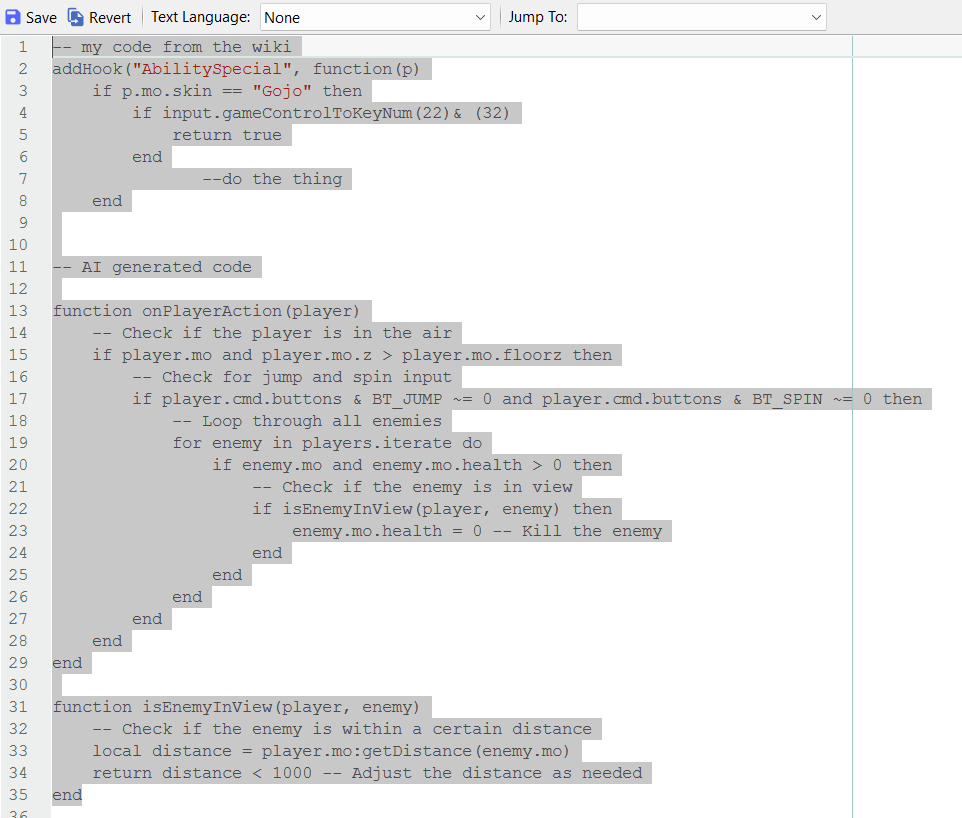Image resolution: width=962 pixels, height=818 pixels.
Task: Click the '--do the thing' comment
Action: (272, 179)
